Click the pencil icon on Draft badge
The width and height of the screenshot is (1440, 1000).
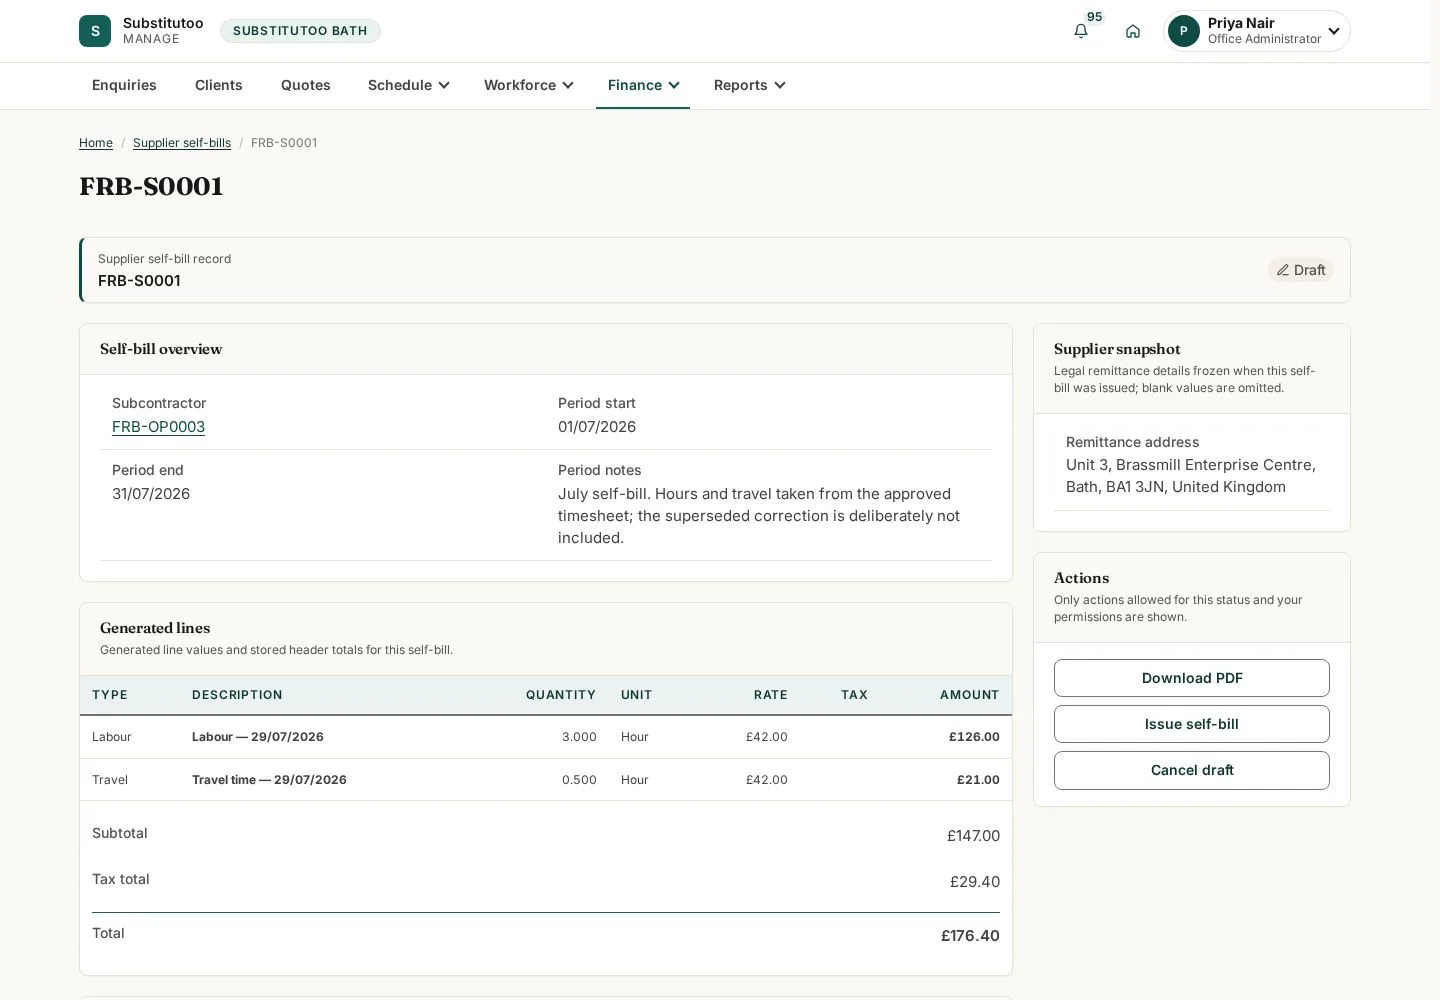1283,270
